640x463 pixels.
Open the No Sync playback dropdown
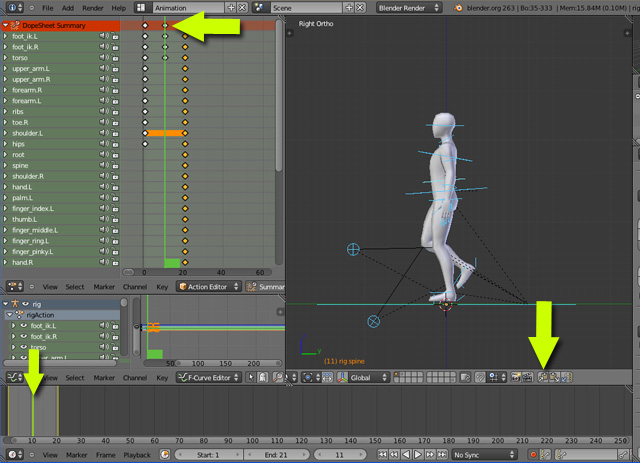(484, 454)
